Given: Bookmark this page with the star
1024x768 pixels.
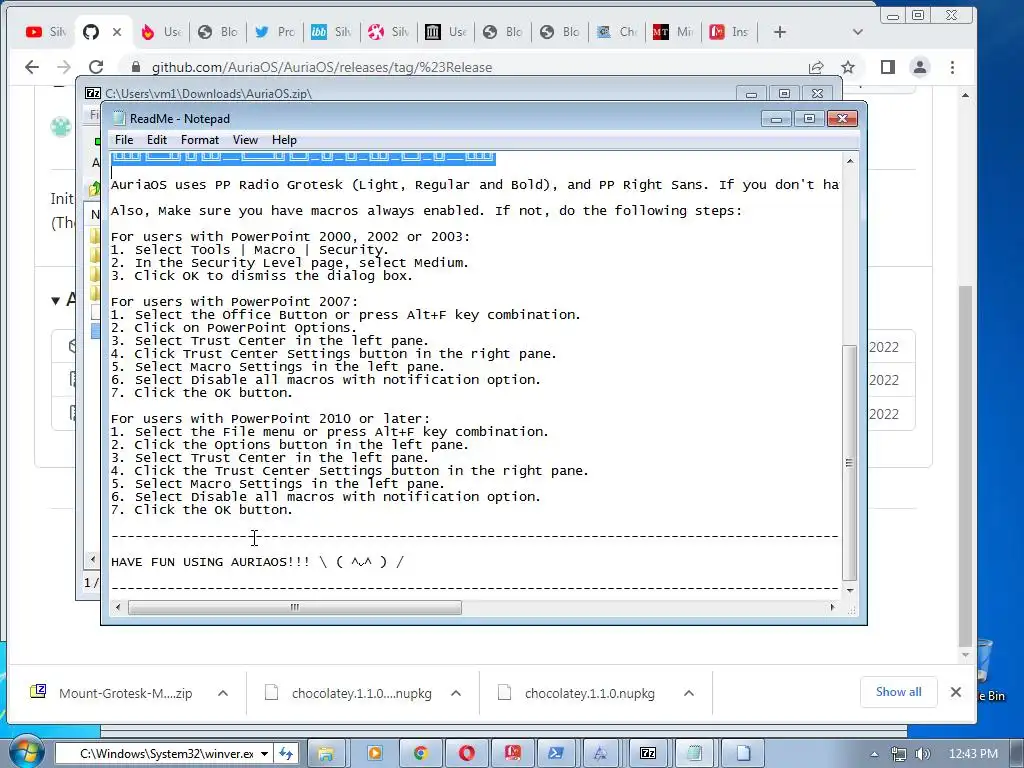Looking at the screenshot, I should tap(848, 67).
